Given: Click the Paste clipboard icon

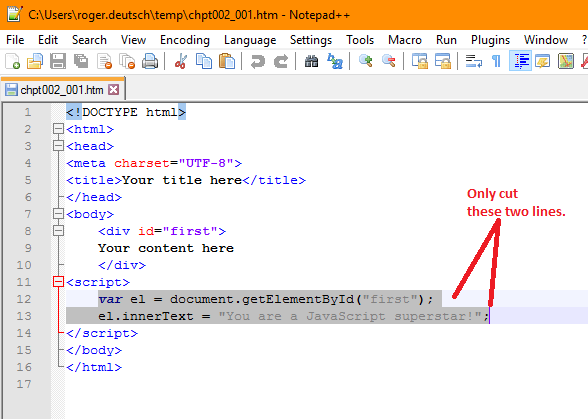Looking at the screenshot, I should click(x=226, y=61).
